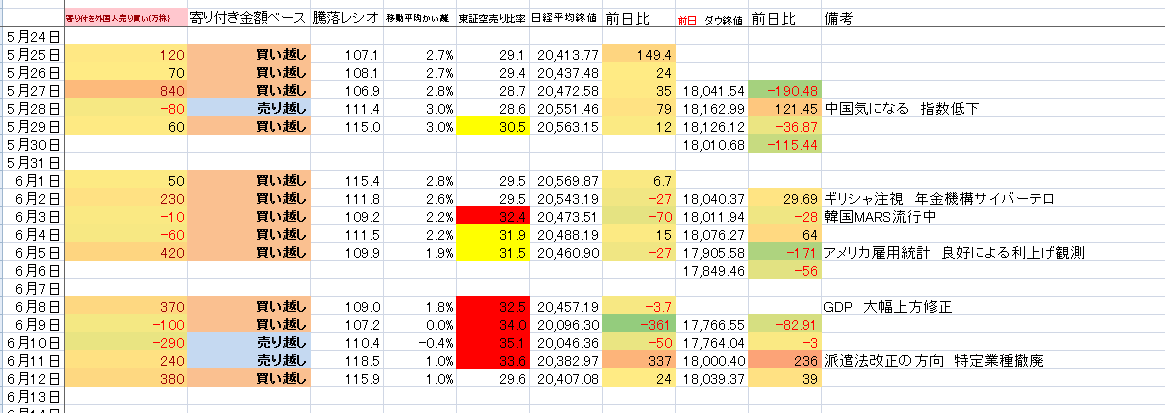Select the 東証空売り比率 column header
The height and width of the screenshot is (413, 1165).
[x=493, y=20]
